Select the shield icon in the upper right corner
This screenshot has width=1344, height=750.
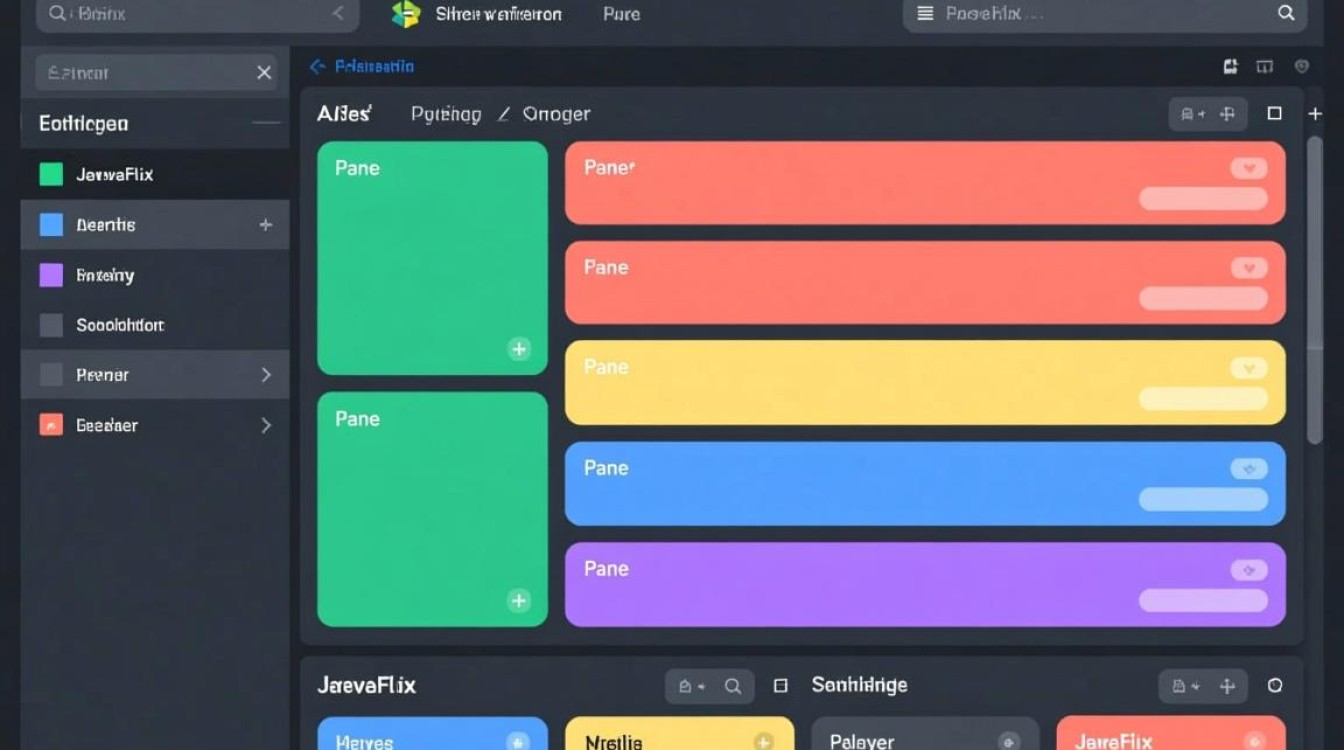click(1301, 66)
